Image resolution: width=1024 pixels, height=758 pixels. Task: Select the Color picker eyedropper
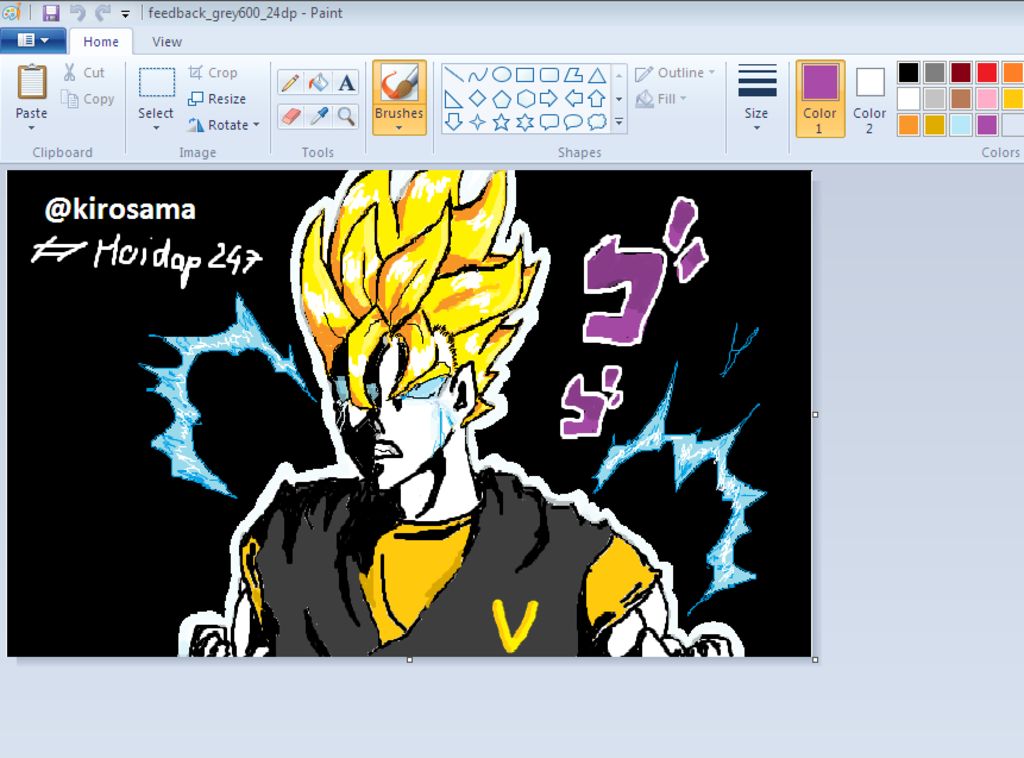(x=319, y=116)
